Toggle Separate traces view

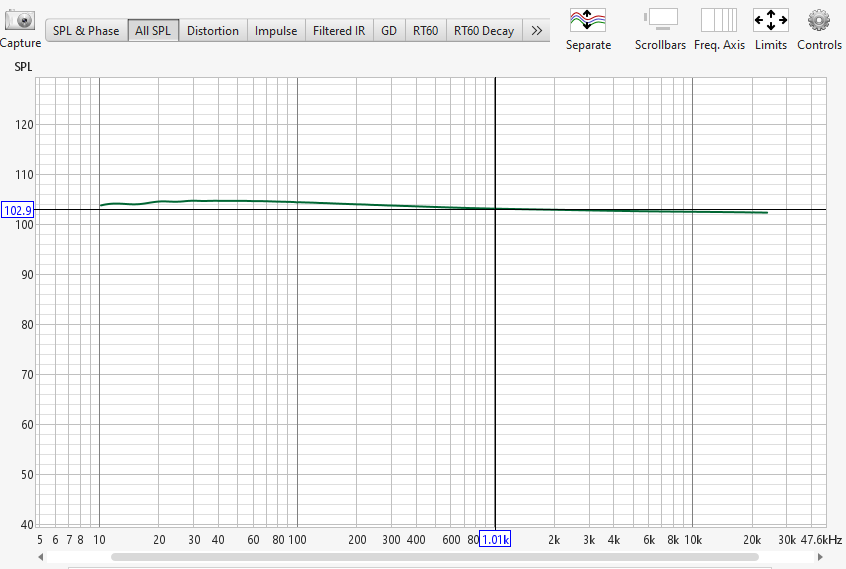(588, 19)
